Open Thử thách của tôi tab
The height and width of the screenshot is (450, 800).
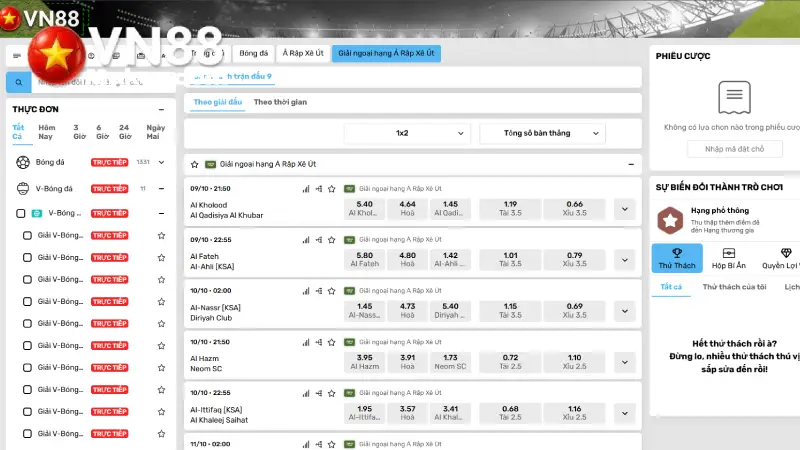[734, 287]
